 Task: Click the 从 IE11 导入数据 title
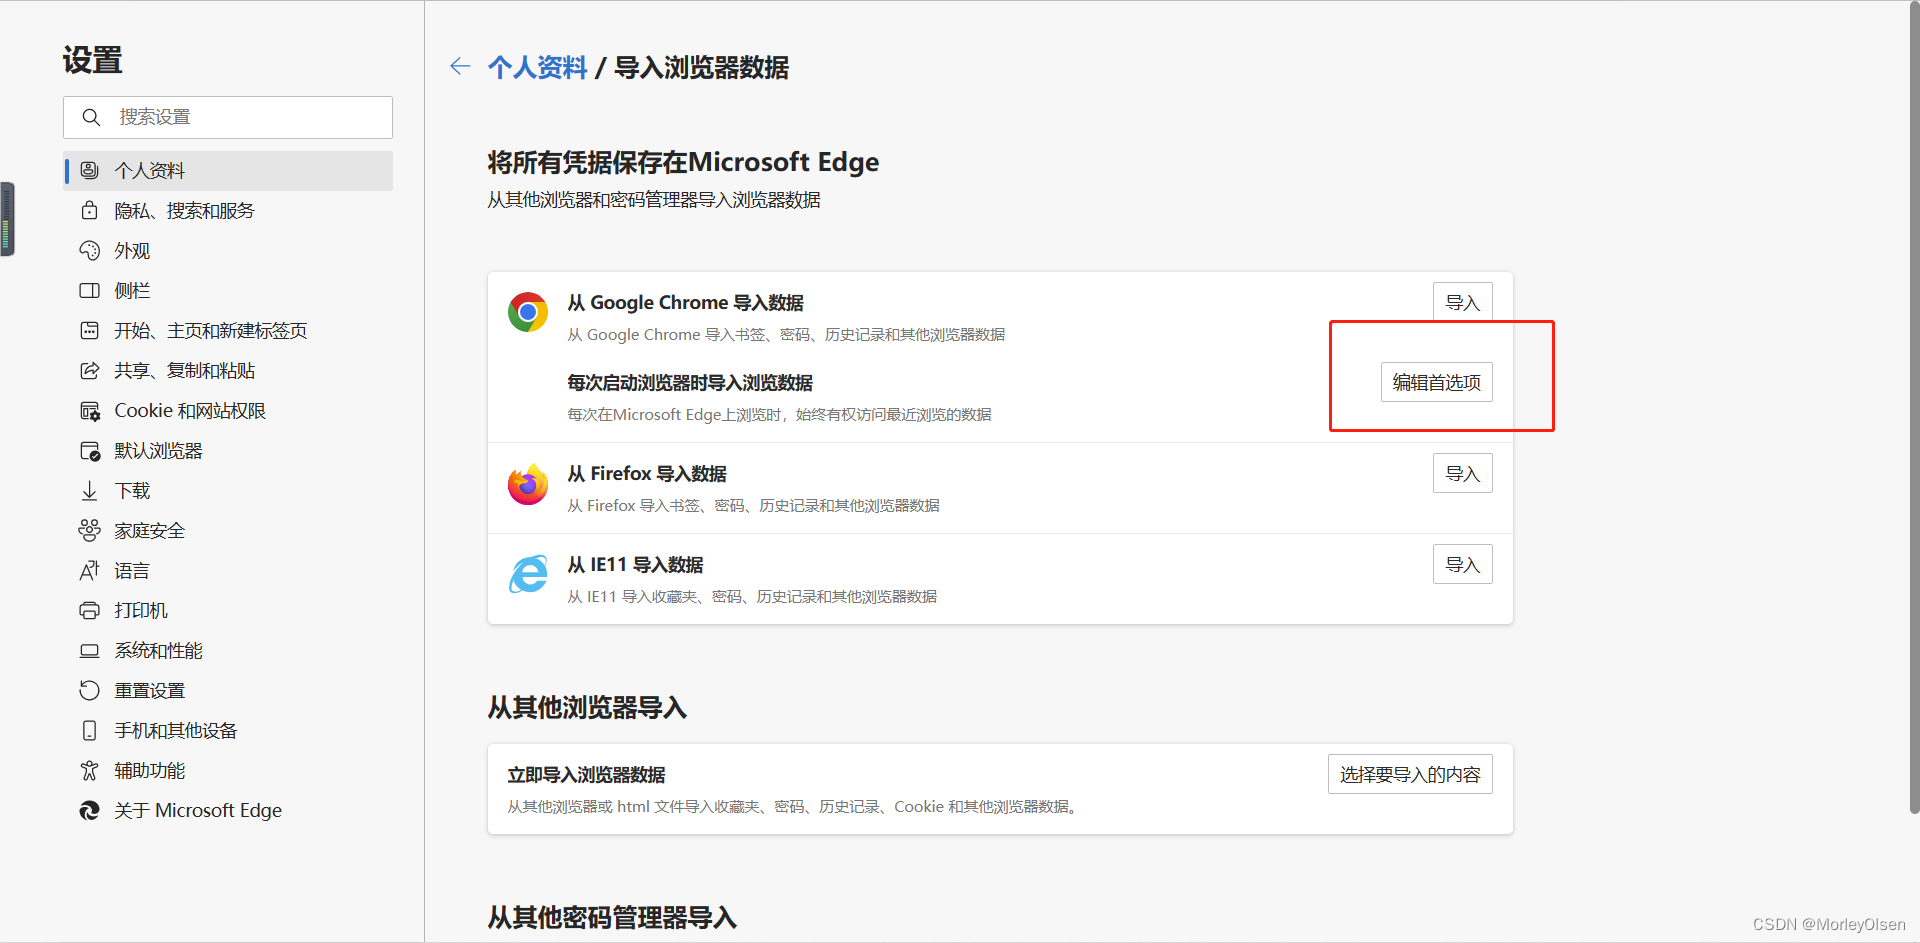[635, 564]
